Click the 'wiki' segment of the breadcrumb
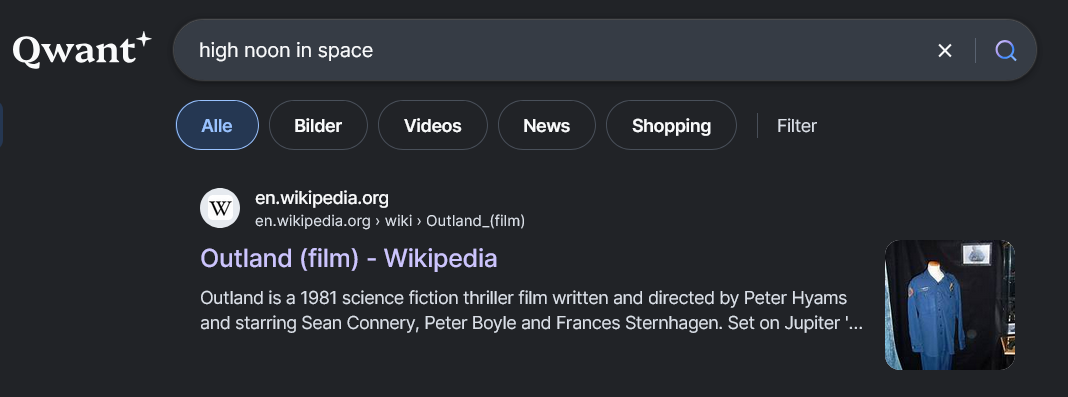Image resolution: width=1068 pixels, height=397 pixels. (398, 221)
